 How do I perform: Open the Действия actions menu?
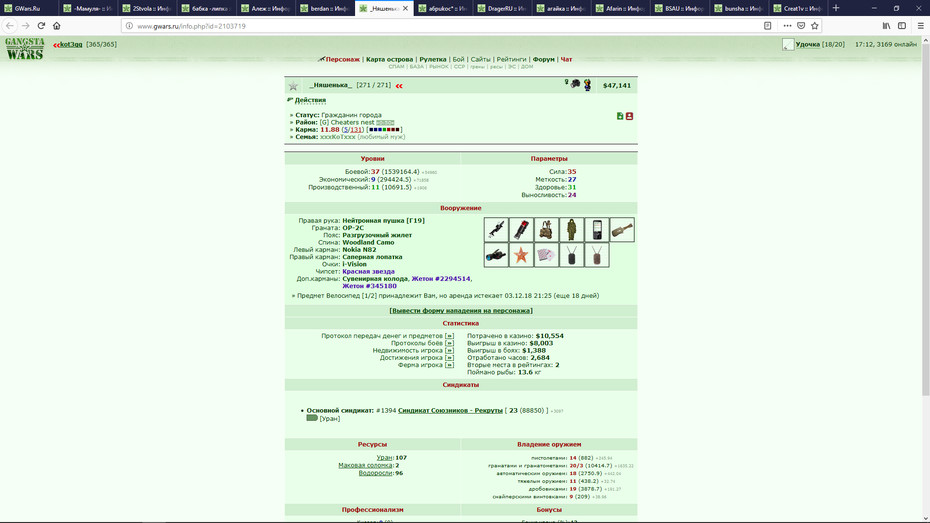tap(310, 100)
